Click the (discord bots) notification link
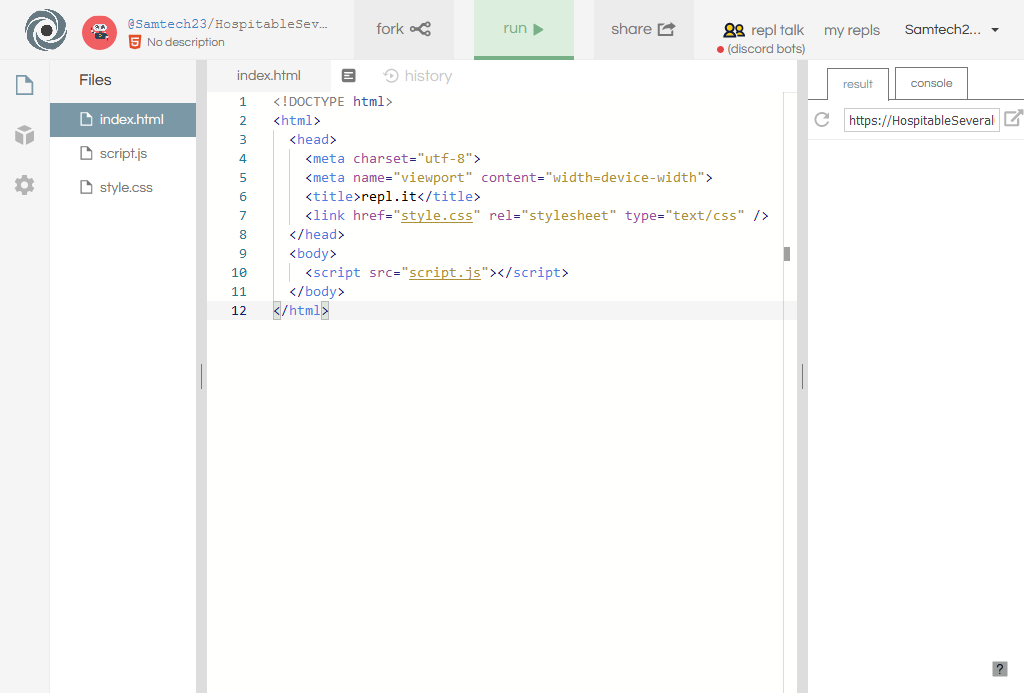 coord(766,49)
